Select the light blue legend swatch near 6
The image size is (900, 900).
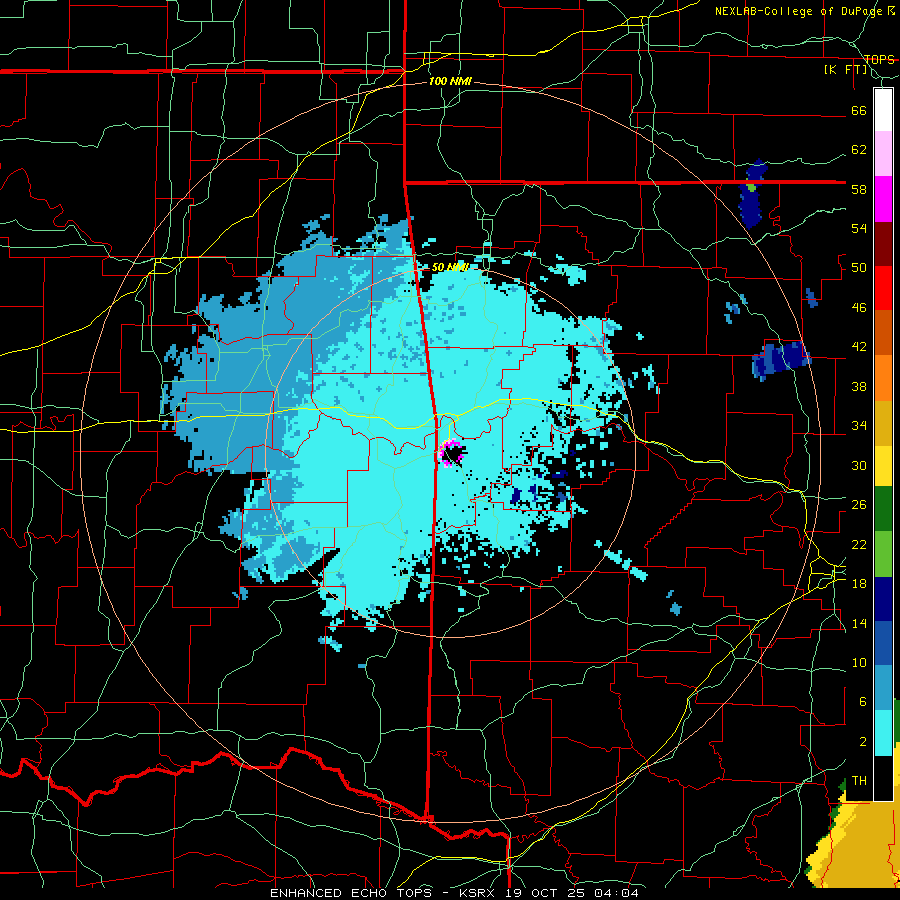tap(883, 688)
